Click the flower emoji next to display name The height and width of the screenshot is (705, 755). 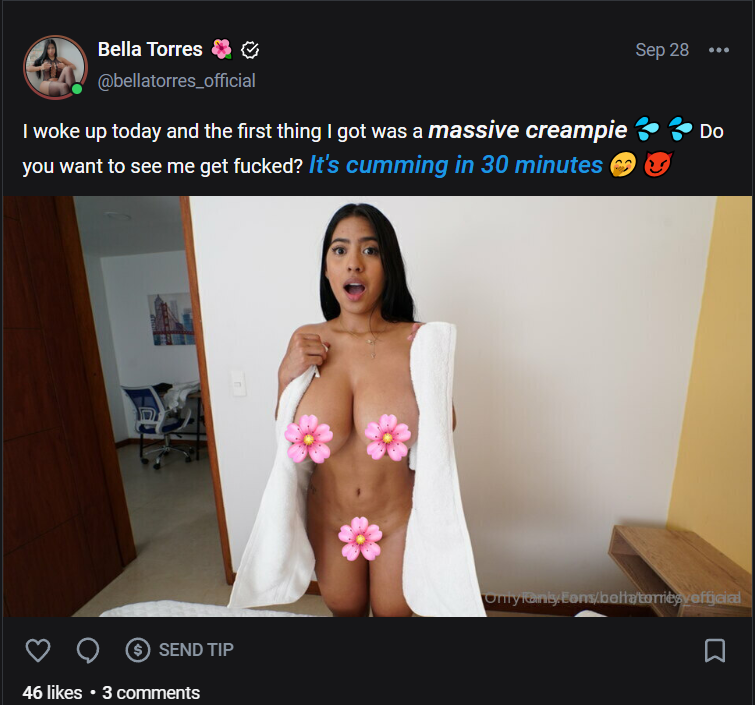click(x=222, y=49)
